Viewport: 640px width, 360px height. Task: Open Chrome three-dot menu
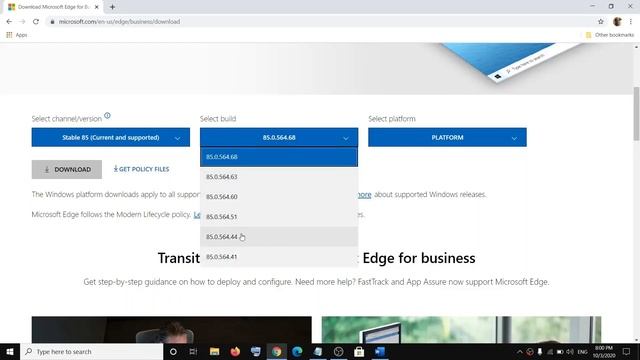tap(631, 22)
